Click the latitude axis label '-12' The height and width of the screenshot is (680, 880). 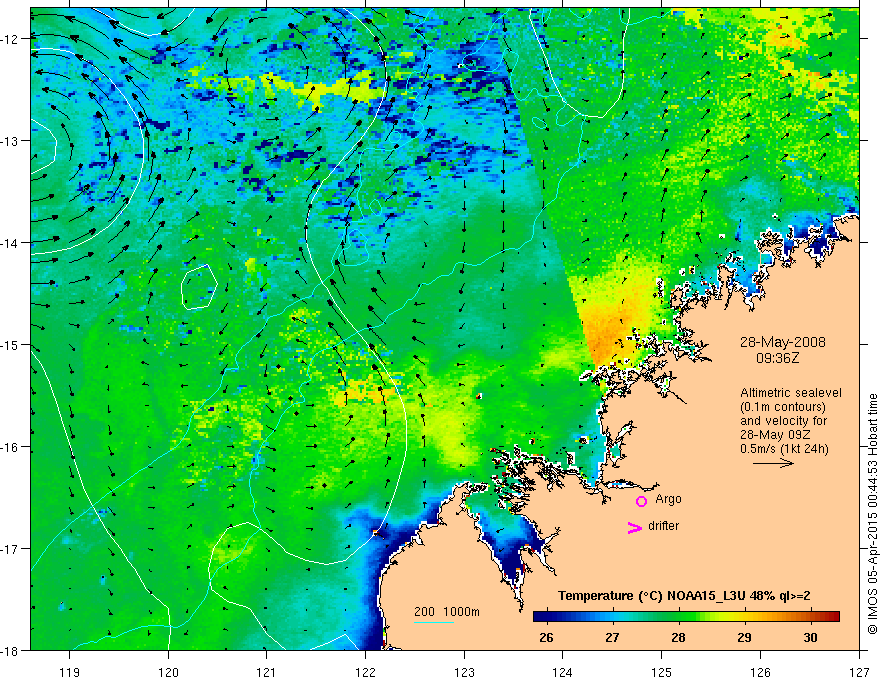(x=10, y=39)
